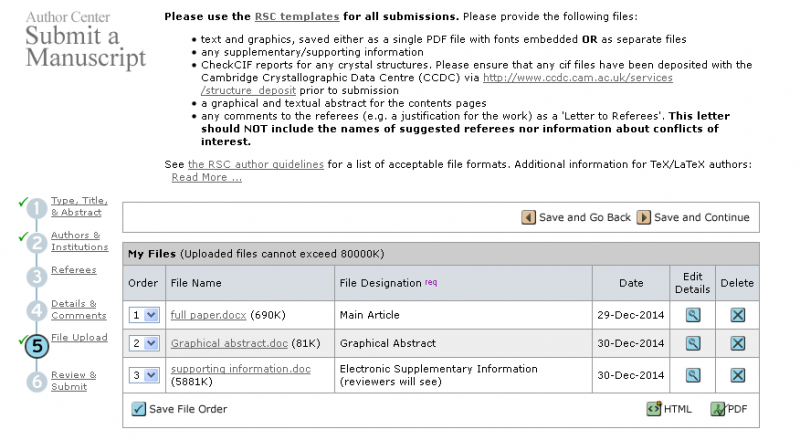Go to Type, Title, & Abstract step
Screen dimensions: 800x440
point(77,206)
